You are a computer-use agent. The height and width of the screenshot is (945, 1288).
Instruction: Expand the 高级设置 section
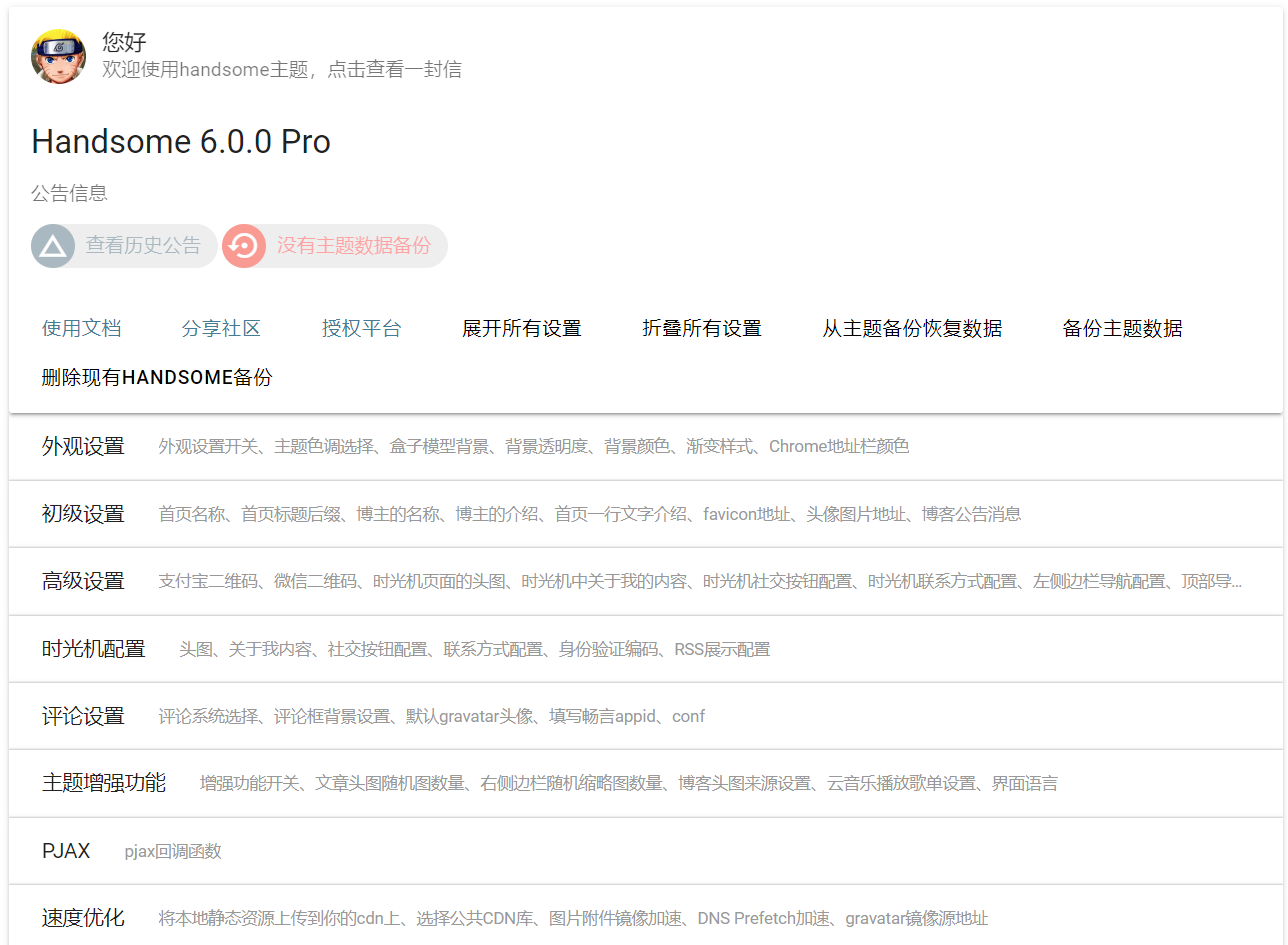click(645, 581)
